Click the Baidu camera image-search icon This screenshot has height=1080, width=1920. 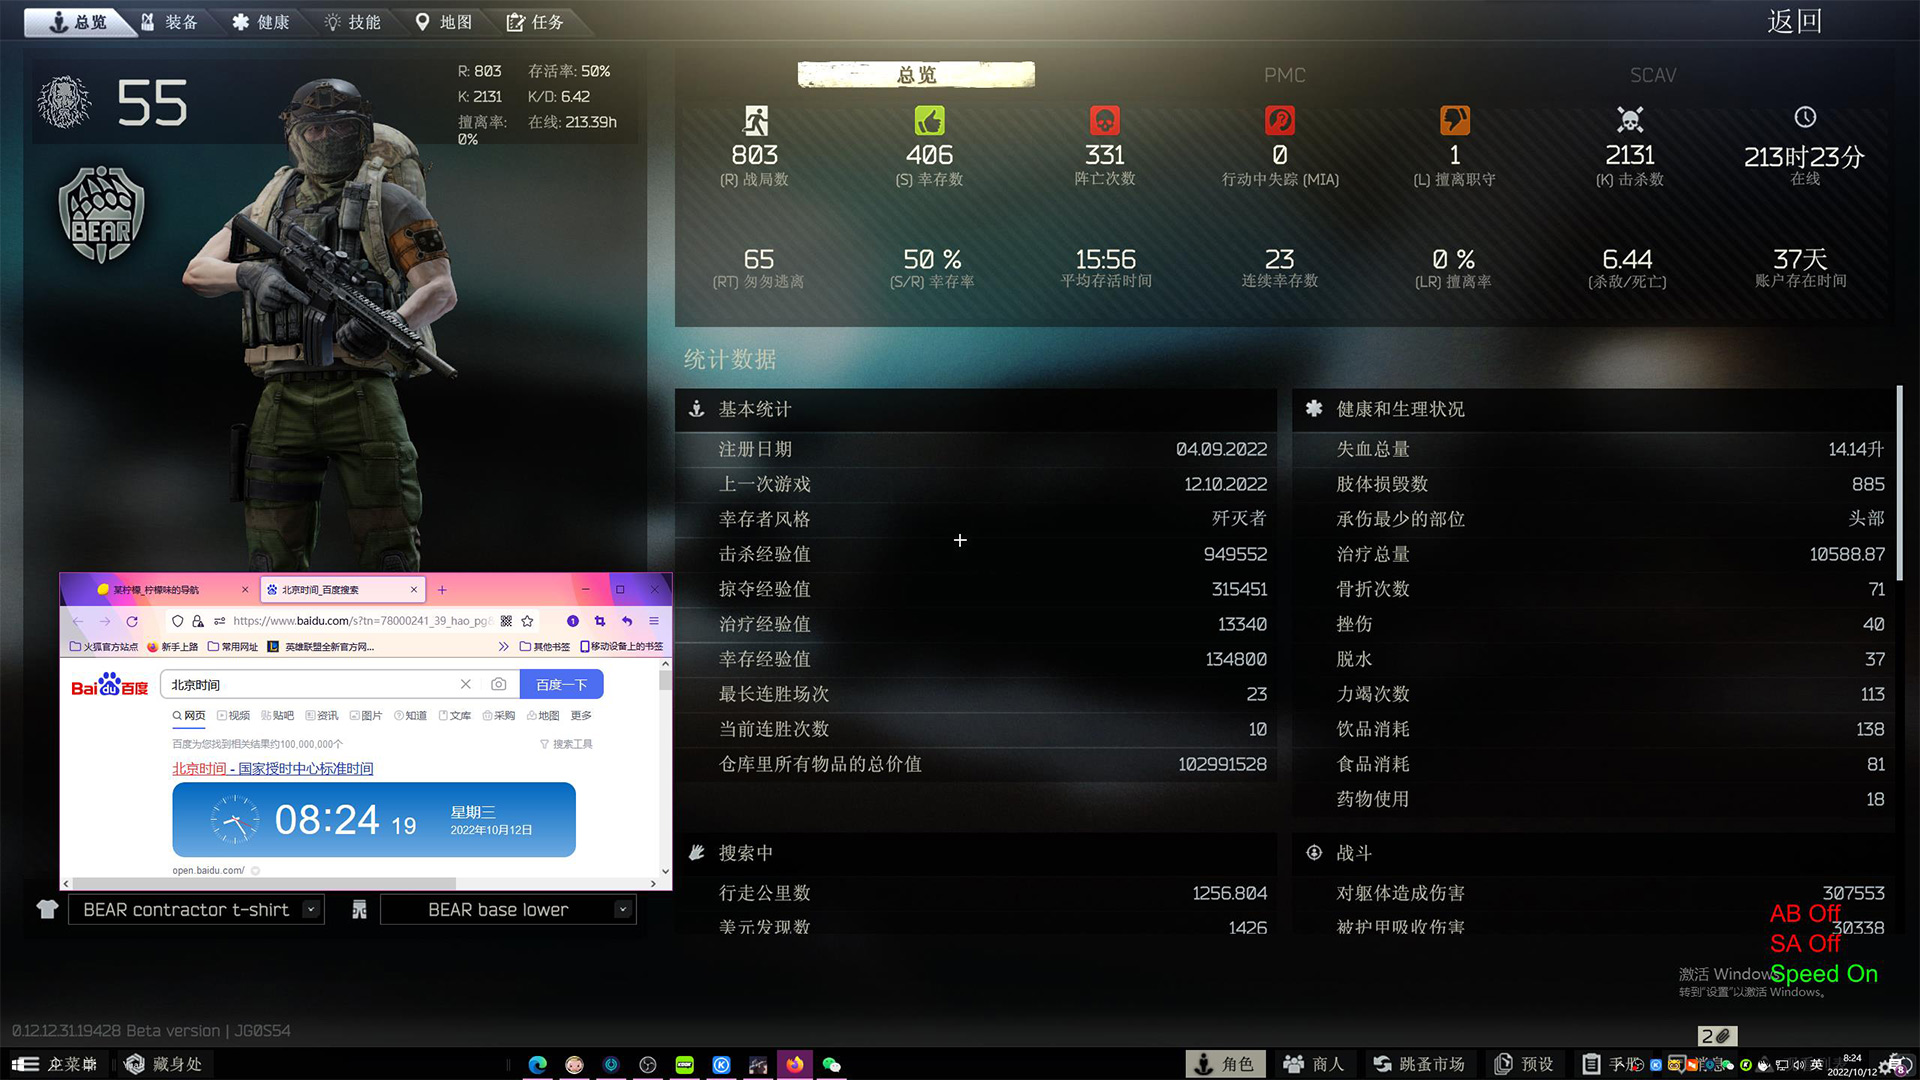(x=498, y=684)
